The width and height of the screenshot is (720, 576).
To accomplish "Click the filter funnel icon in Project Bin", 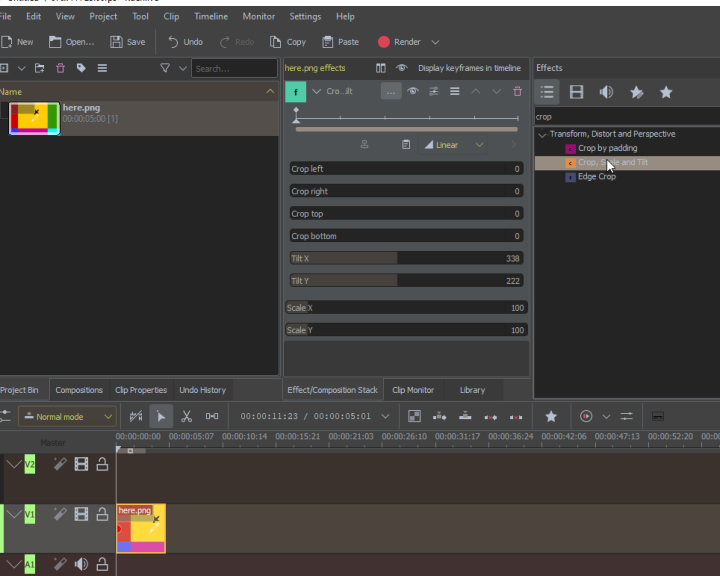I will pyautogui.click(x=165, y=68).
